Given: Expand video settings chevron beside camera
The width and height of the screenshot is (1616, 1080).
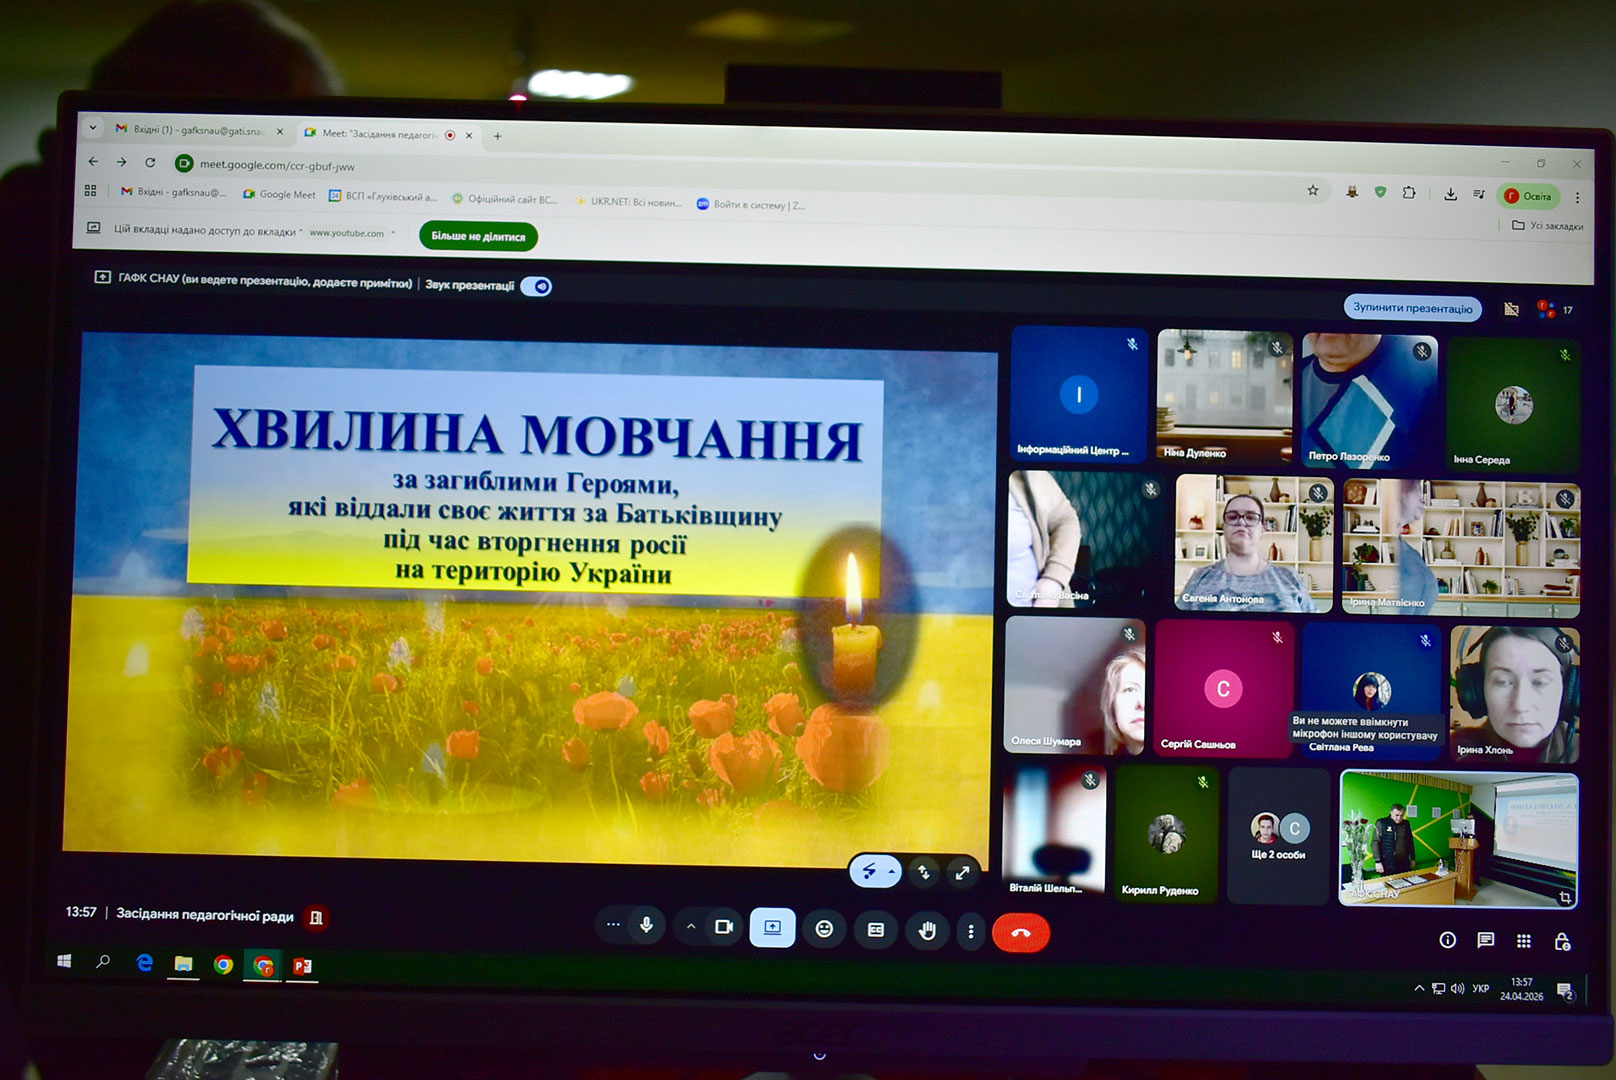Looking at the screenshot, I should (x=691, y=927).
